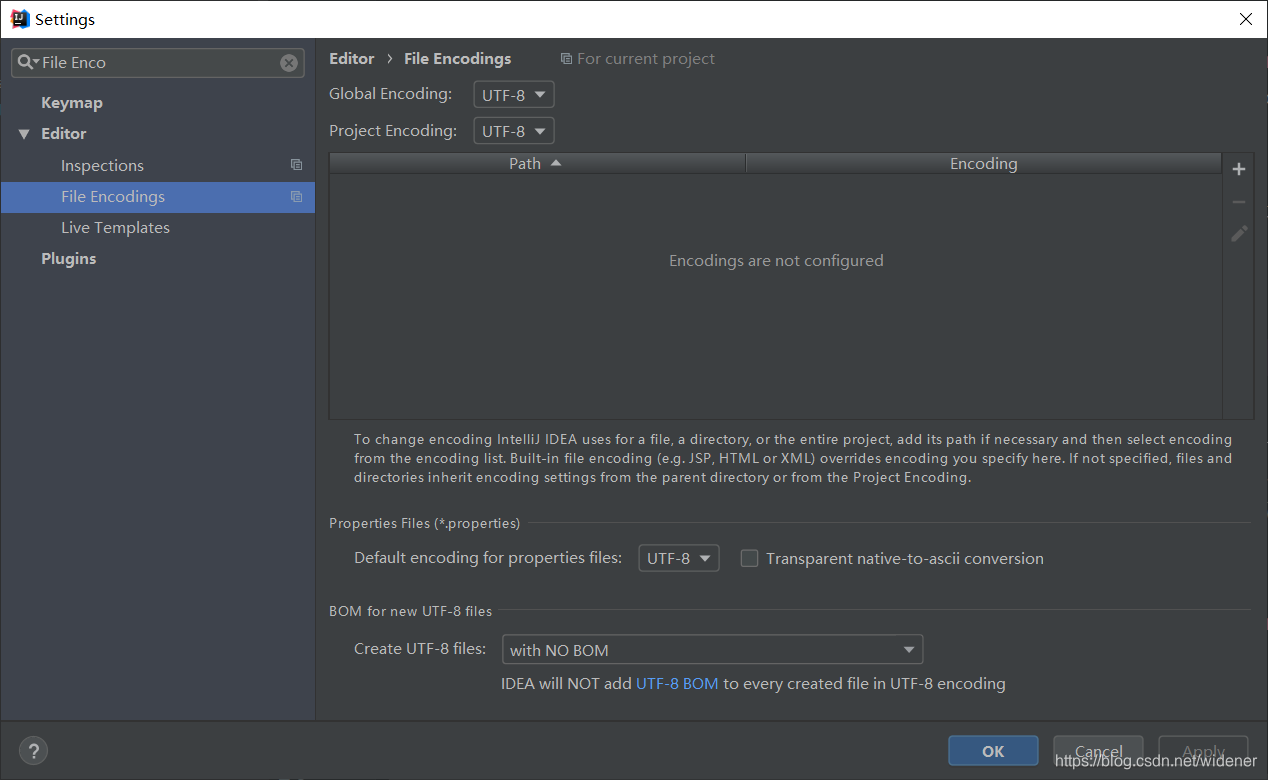The width and height of the screenshot is (1268, 780).
Task: Click the project-level icon next to File Encodings
Action: pos(296,197)
